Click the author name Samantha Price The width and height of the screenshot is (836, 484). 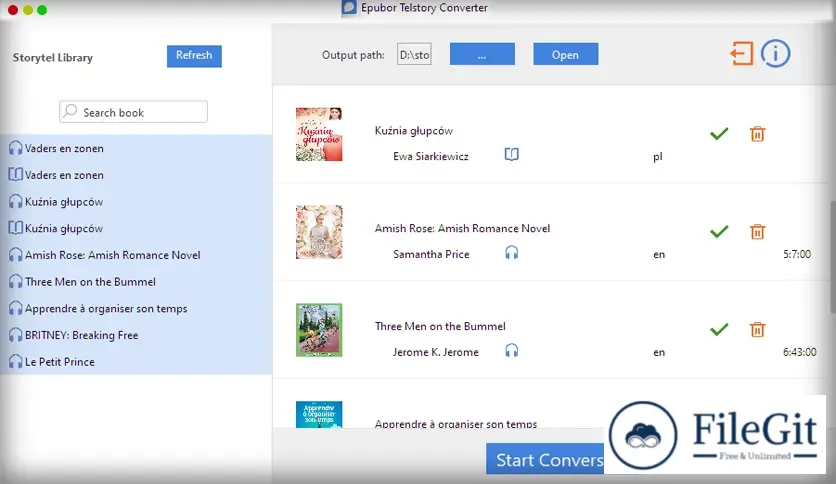point(431,254)
